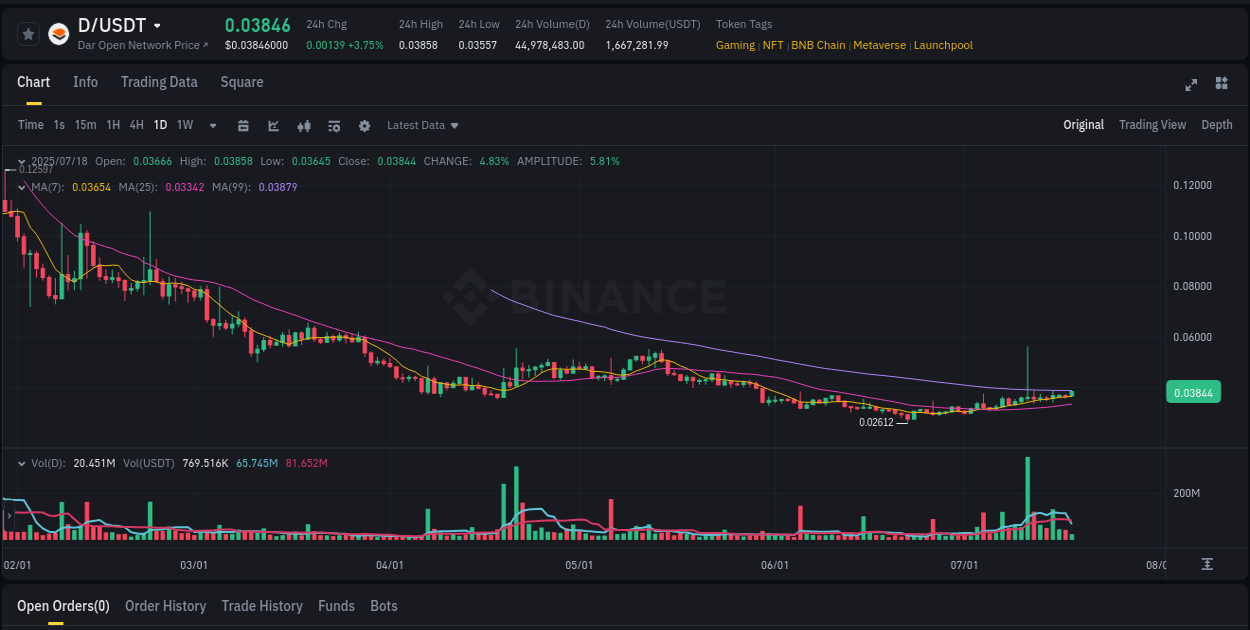Toggle the favorite star for D/USDT
Screen dimensions: 1250x630
pyautogui.click(x=27, y=33)
